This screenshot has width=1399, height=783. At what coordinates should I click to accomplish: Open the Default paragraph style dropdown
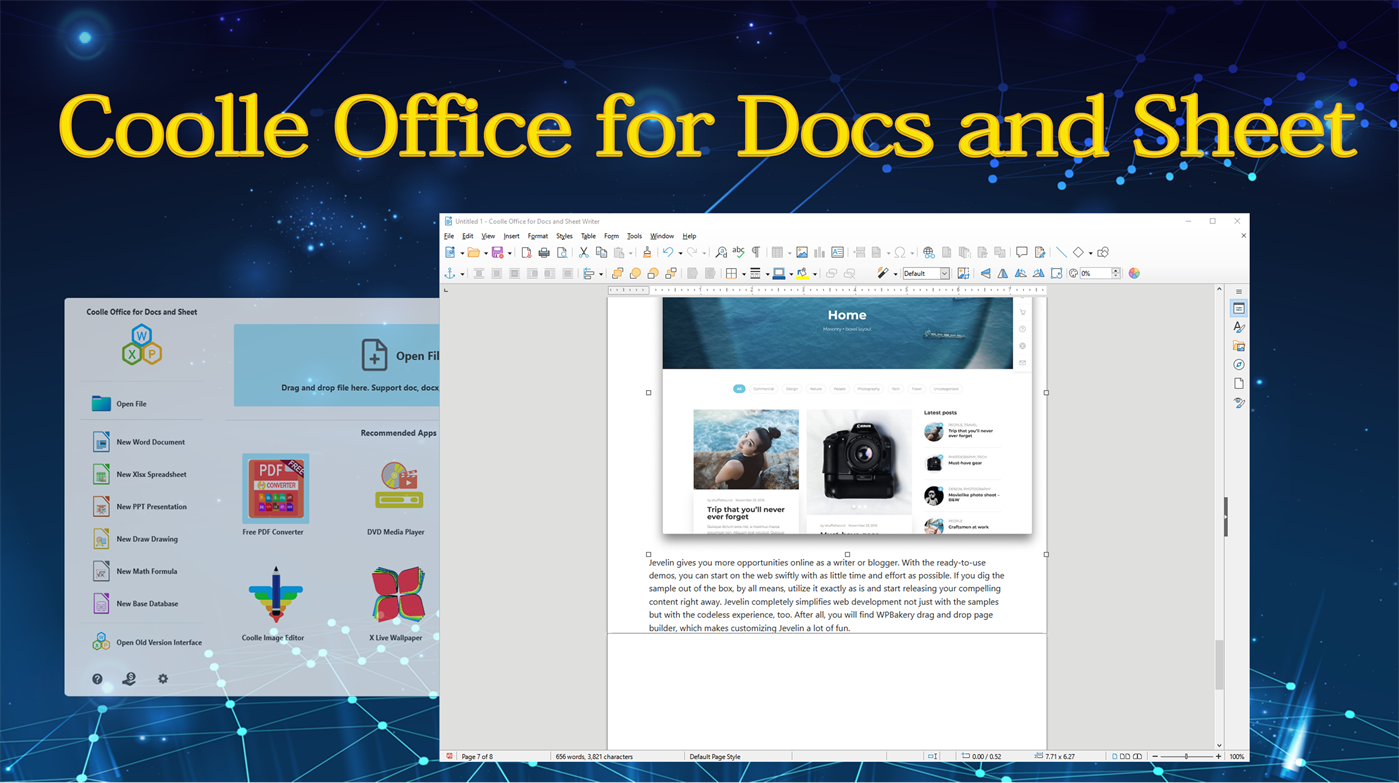(x=944, y=273)
